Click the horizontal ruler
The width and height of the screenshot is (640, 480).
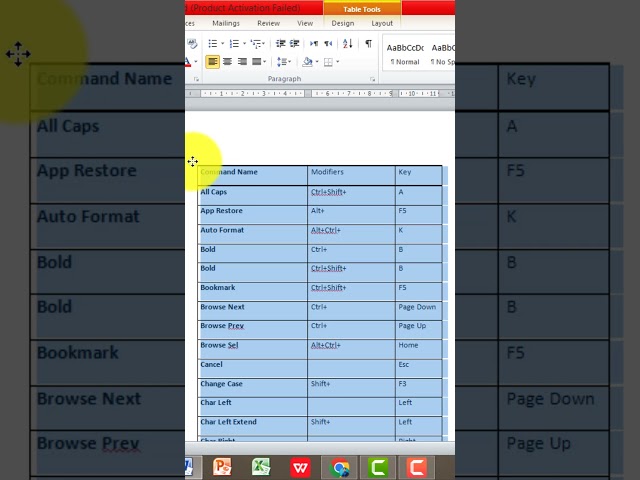tap(320, 93)
